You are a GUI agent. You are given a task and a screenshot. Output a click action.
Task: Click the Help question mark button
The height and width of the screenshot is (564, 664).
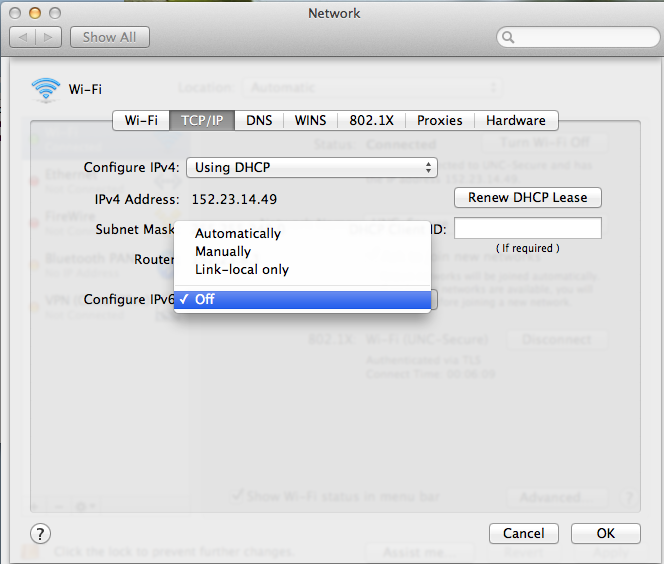tap(41, 533)
